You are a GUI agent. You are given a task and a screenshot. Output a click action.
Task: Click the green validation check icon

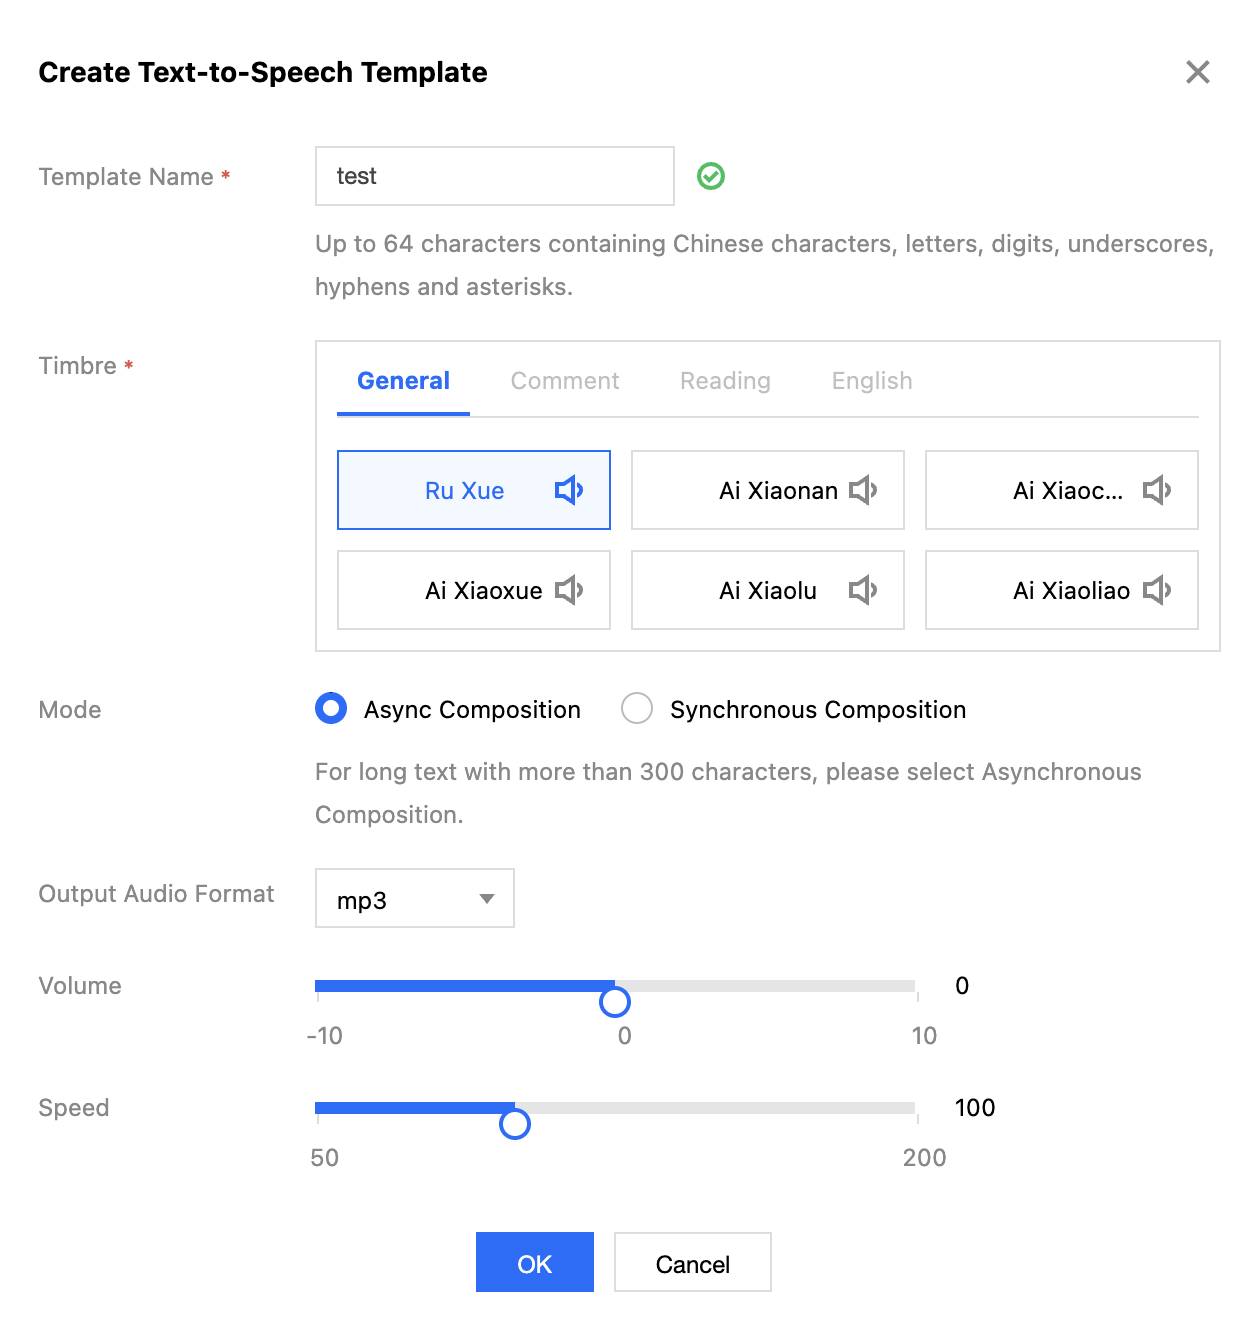711,176
